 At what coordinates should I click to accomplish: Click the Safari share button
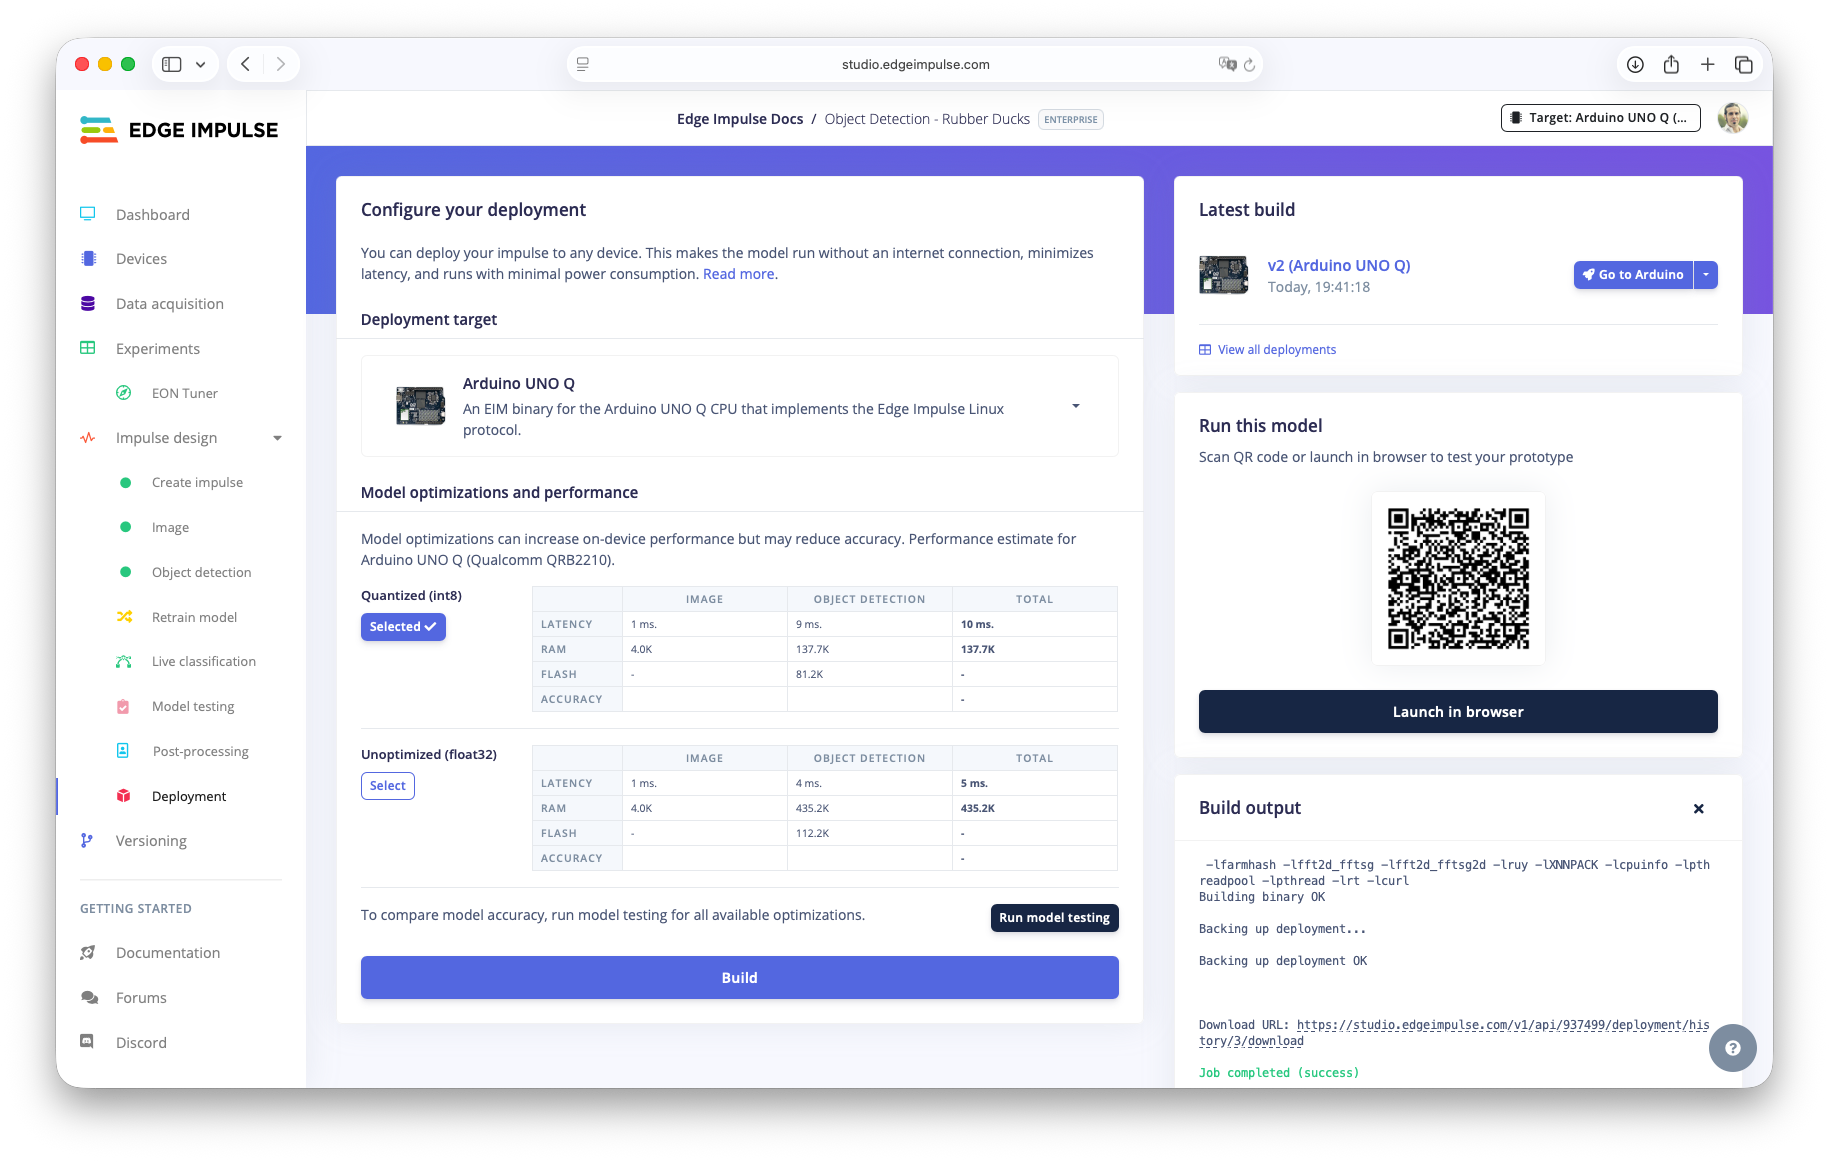point(1671,64)
